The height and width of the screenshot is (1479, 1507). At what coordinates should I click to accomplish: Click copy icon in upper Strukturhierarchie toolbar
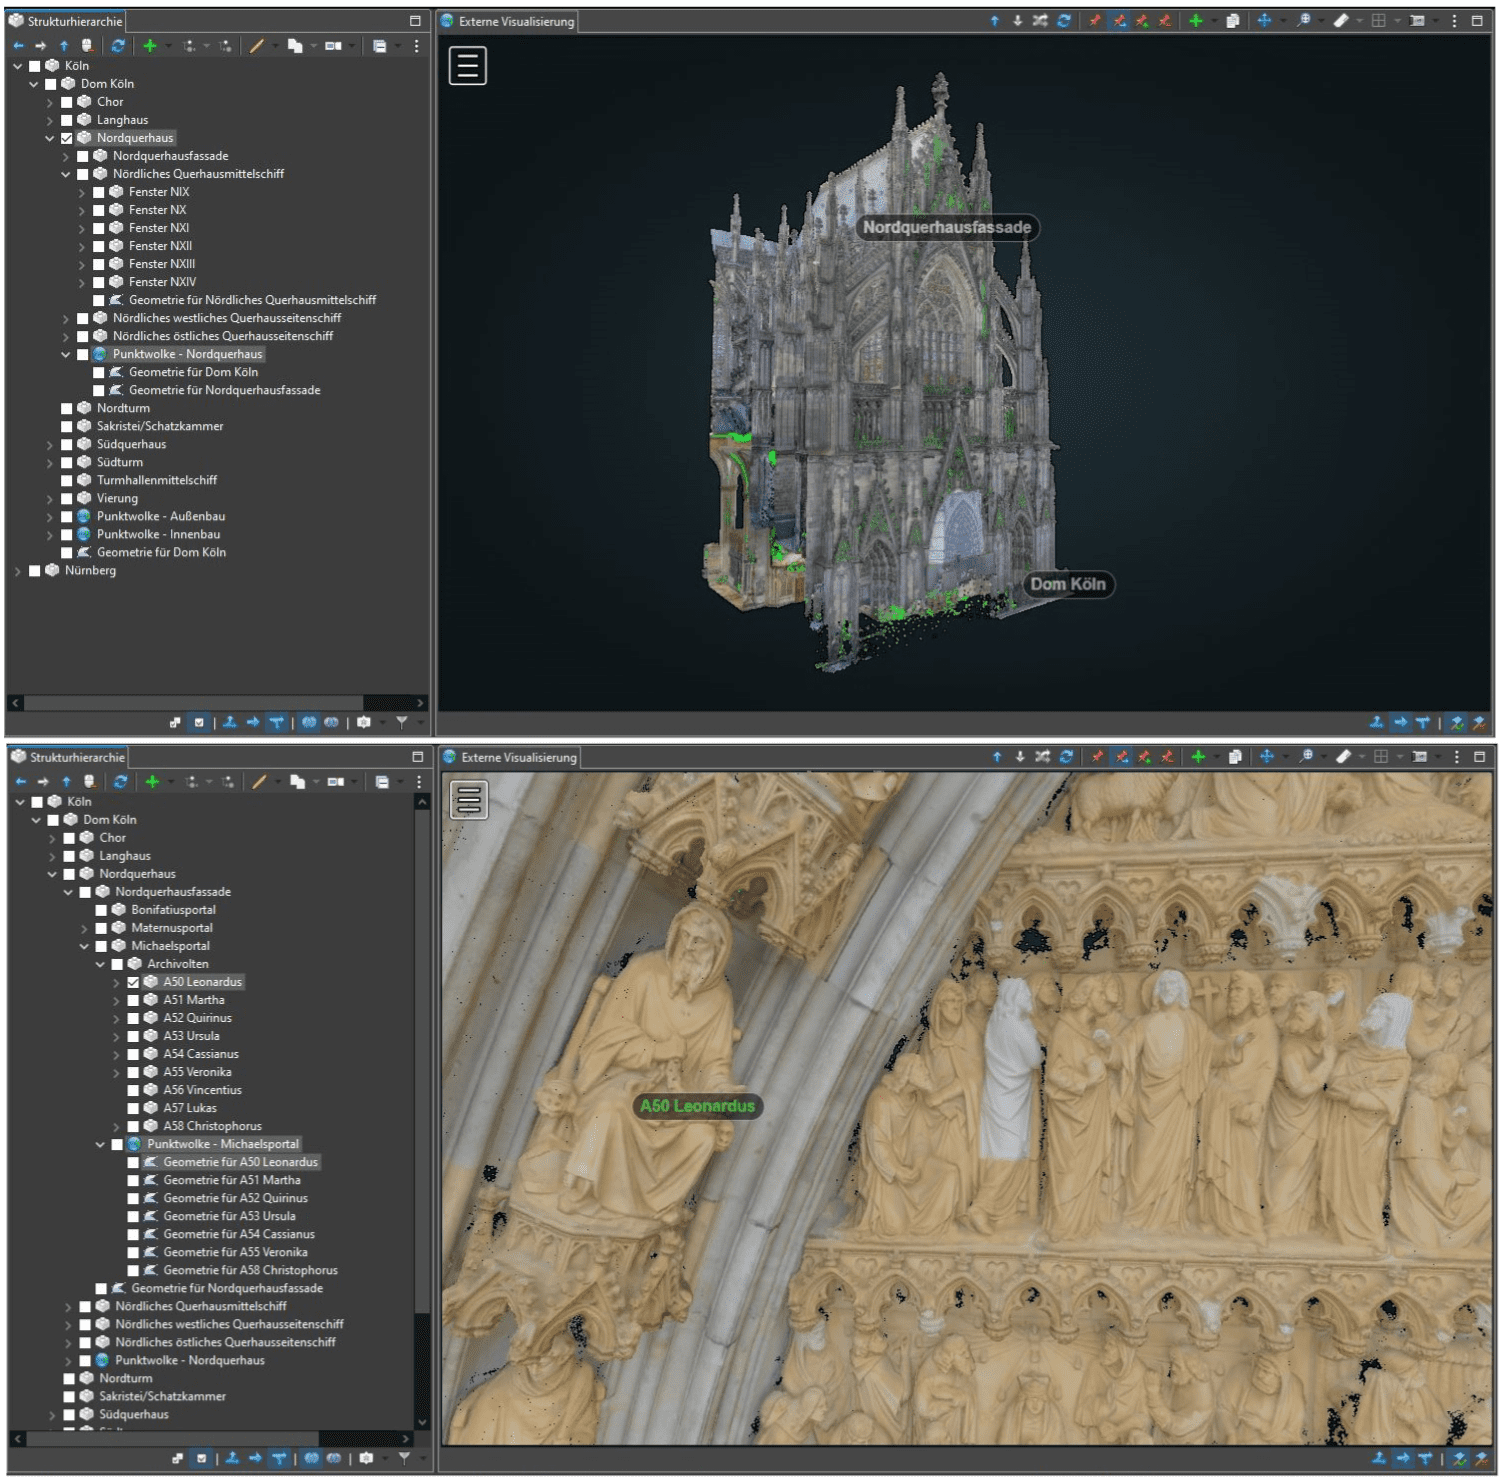(x=295, y=46)
